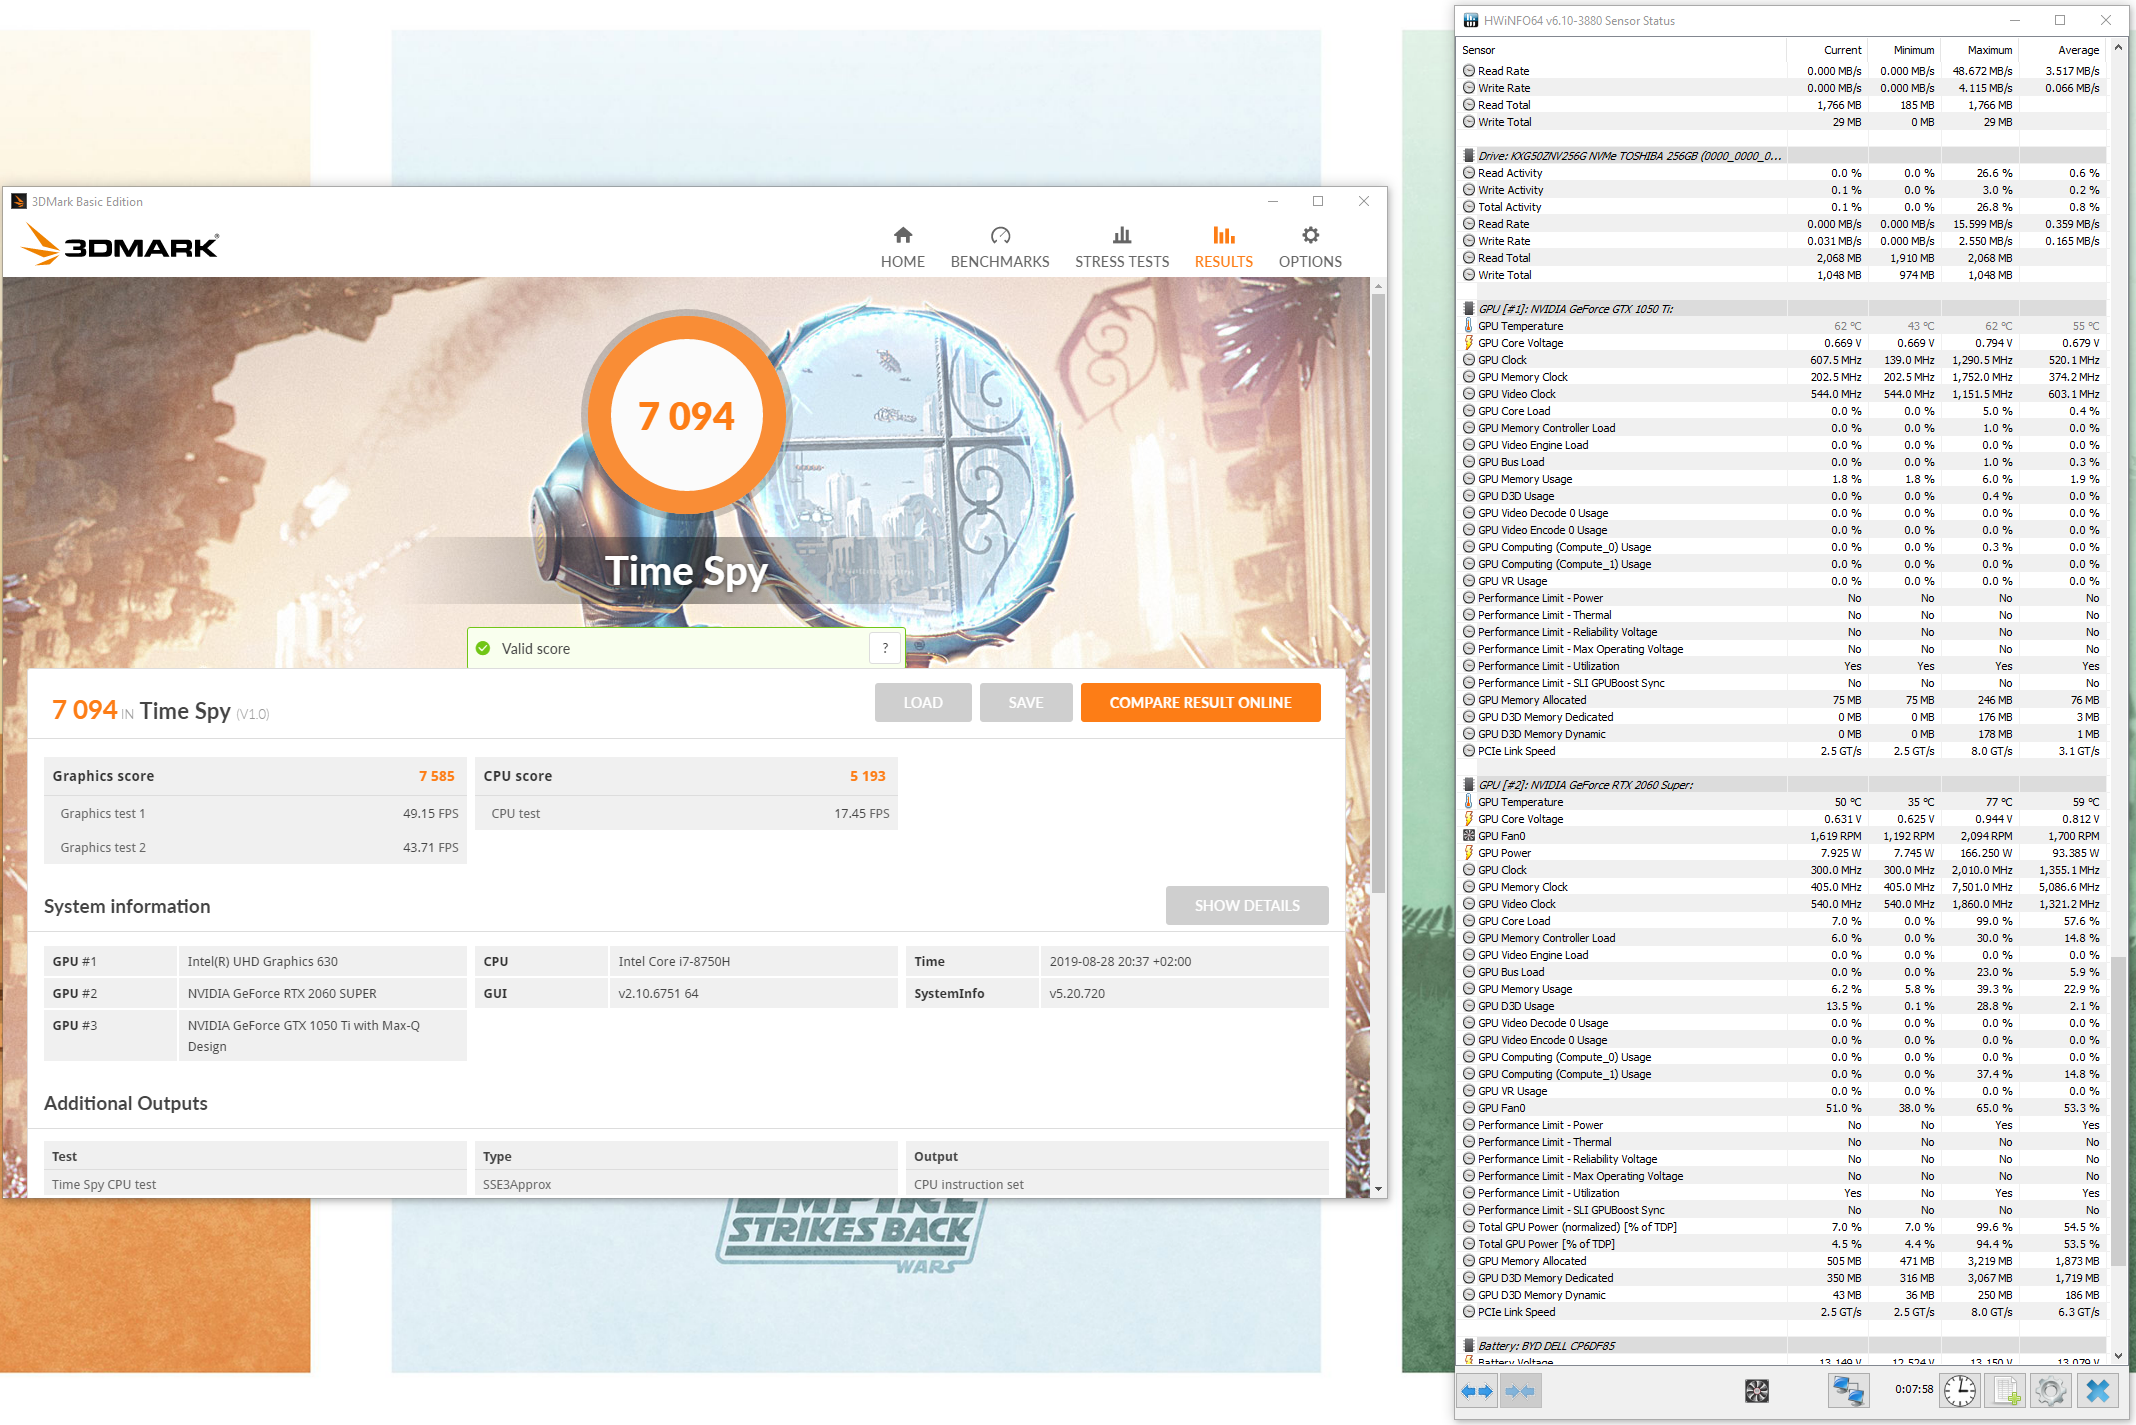Open the OPTIONS gear tab

click(1309, 246)
